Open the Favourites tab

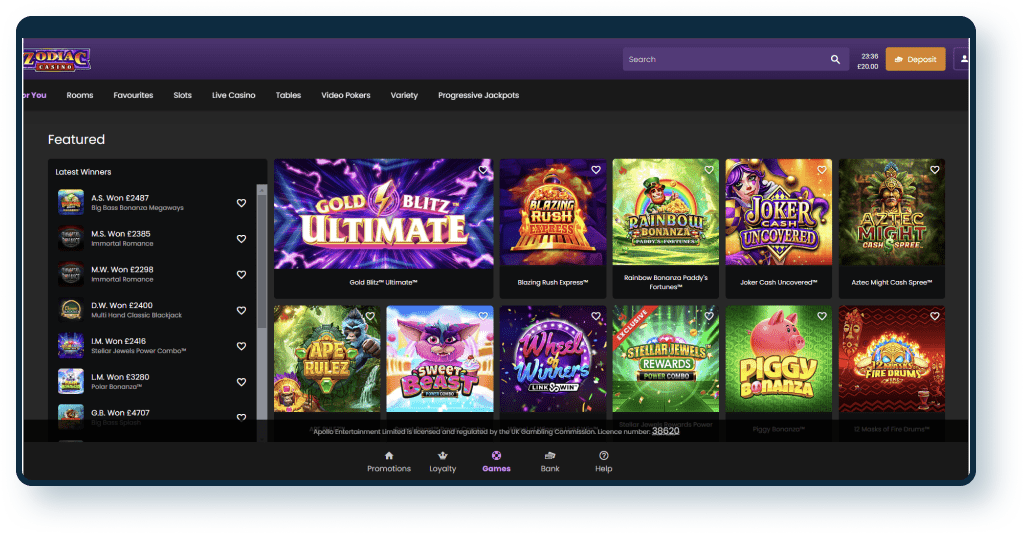click(133, 95)
